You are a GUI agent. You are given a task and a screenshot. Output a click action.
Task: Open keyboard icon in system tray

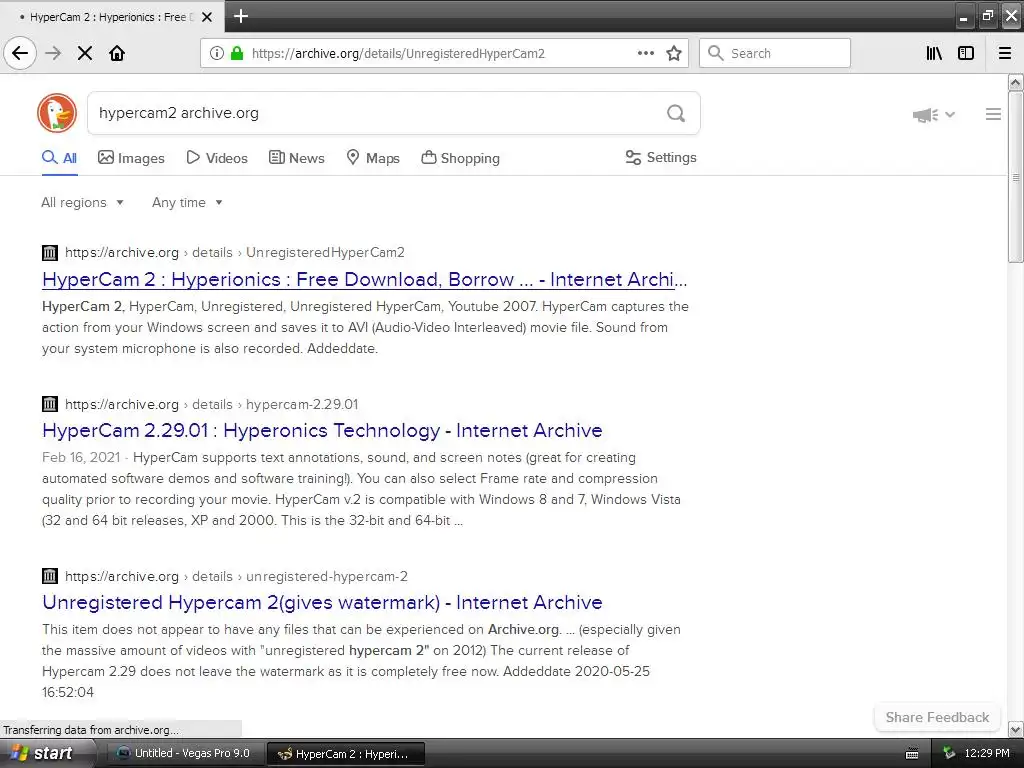coord(912,754)
